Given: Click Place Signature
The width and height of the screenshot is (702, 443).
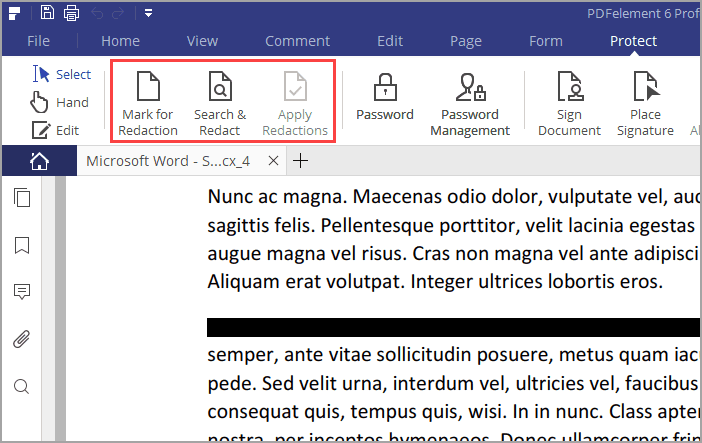Looking at the screenshot, I should [645, 103].
